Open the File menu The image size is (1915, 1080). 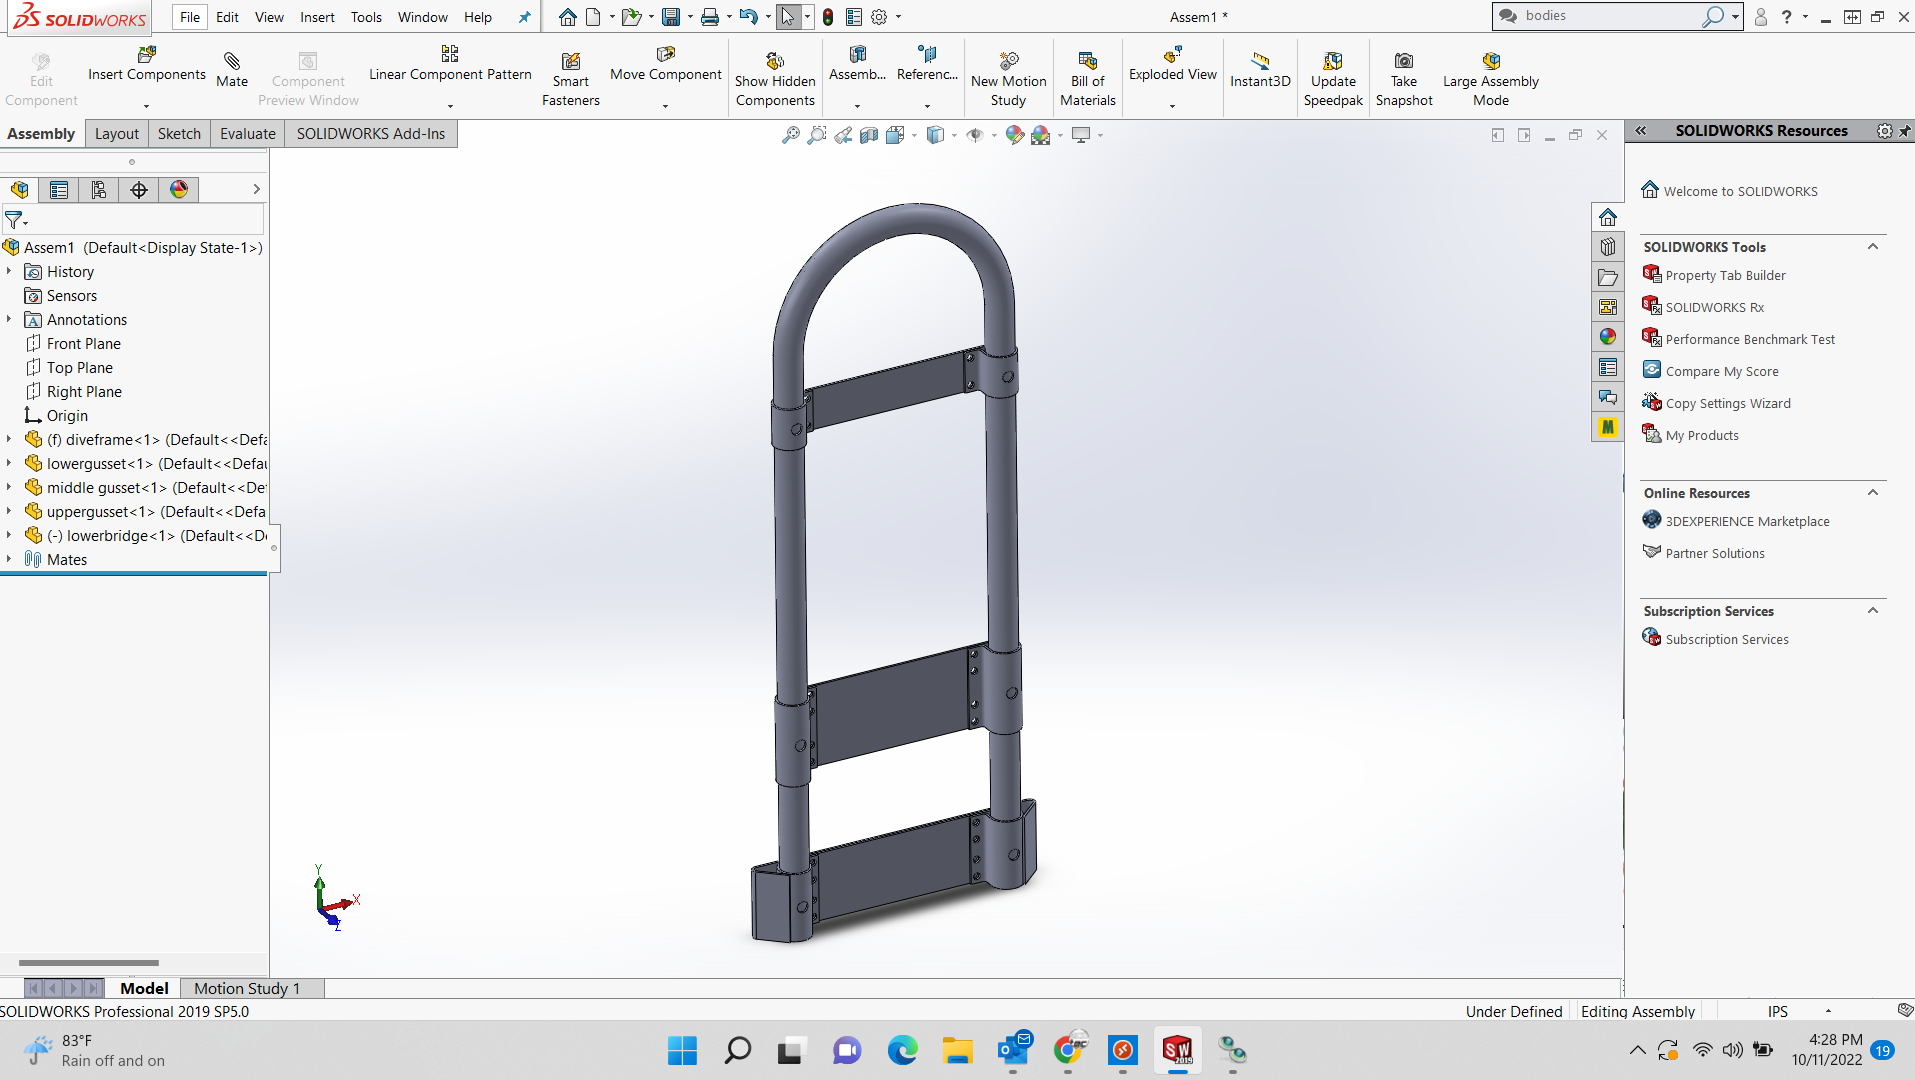190,17
